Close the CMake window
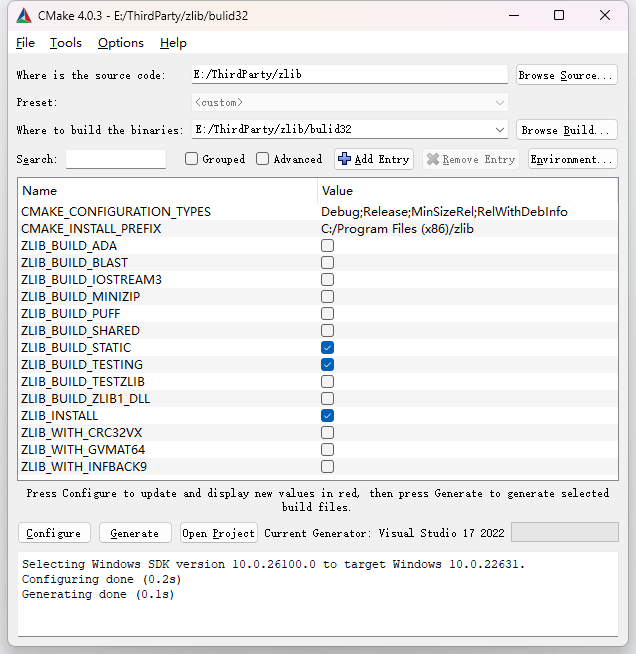Viewport: 636px width, 654px height. (605, 16)
